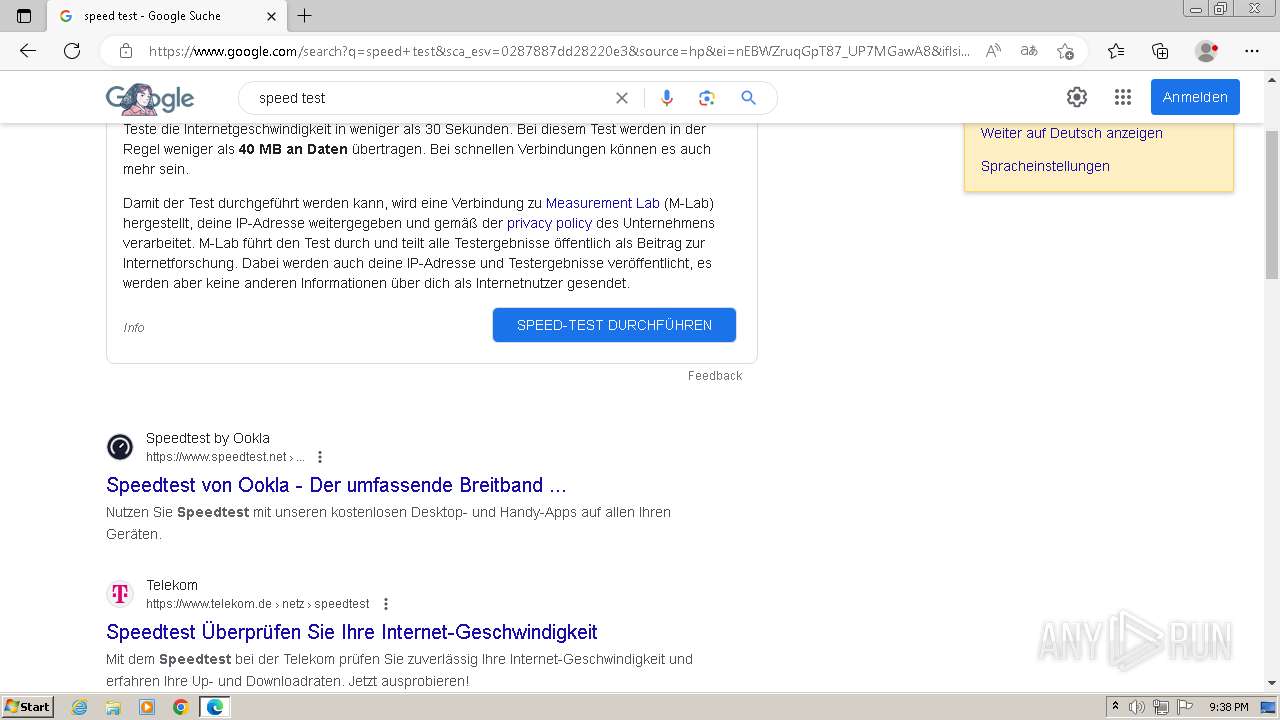Open the network tray icon
The image size is (1280, 720).
pos(1161,707)
